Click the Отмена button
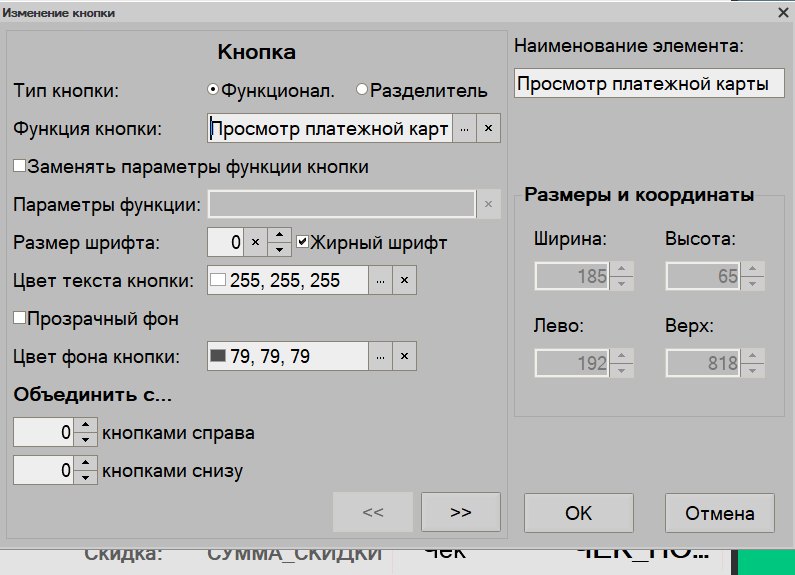Image resolution: width=795 pixels, height=575 pixels. [719, 513]
